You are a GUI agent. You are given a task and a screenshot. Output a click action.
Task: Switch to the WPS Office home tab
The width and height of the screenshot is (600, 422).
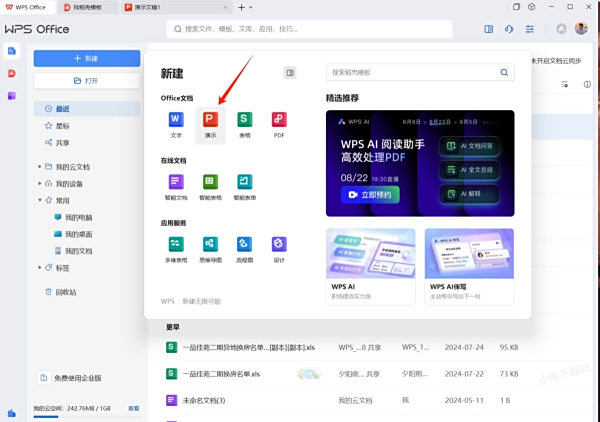[x=26, y=7]
